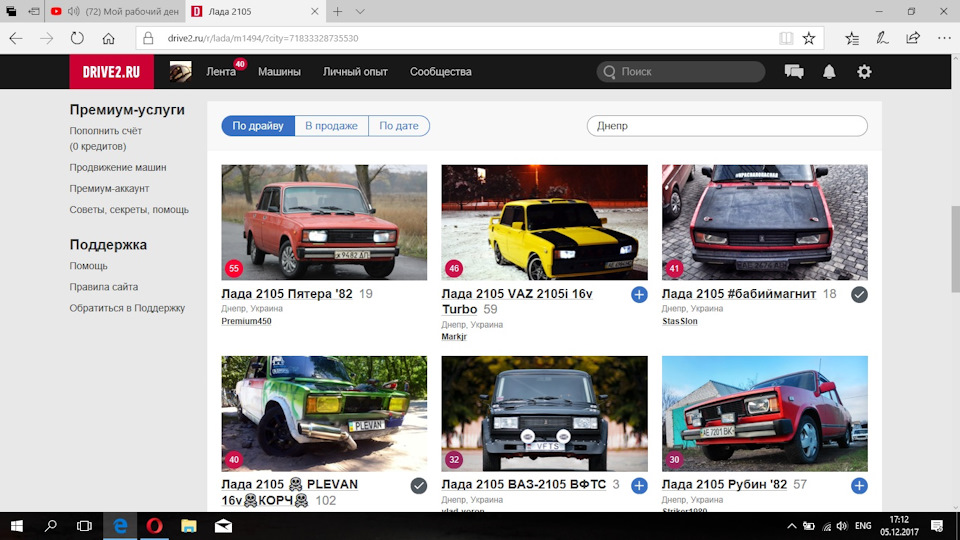Expand tab previews chevron
Screen dimensions: 960x540
(x=360, y=12)
